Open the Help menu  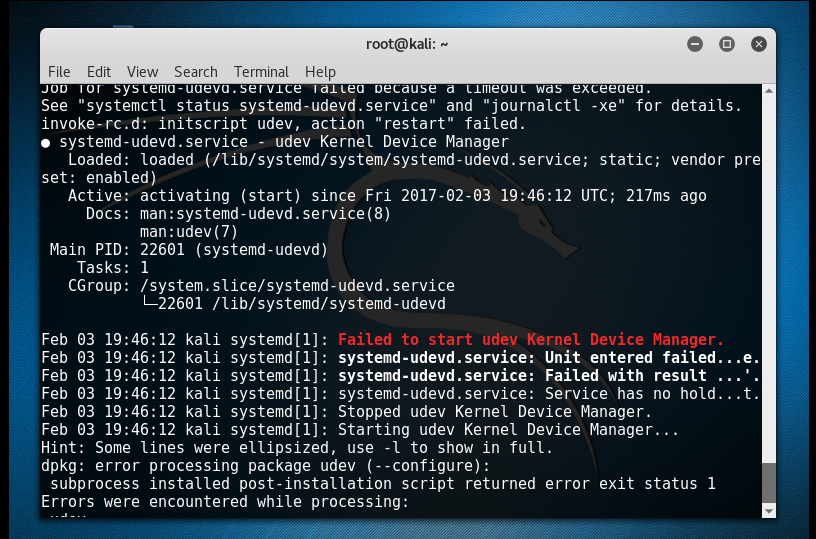pos(320,72)
